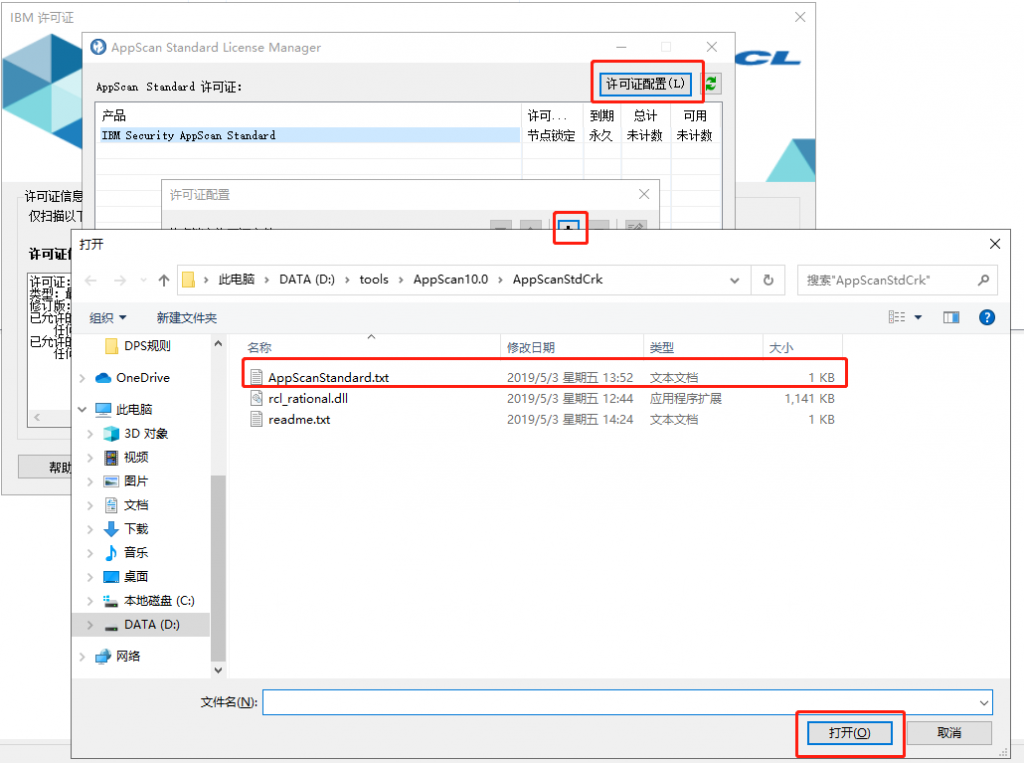Go forward using the forward arrow
This screenshot has width=1024, height=763.
click(120, 280)
